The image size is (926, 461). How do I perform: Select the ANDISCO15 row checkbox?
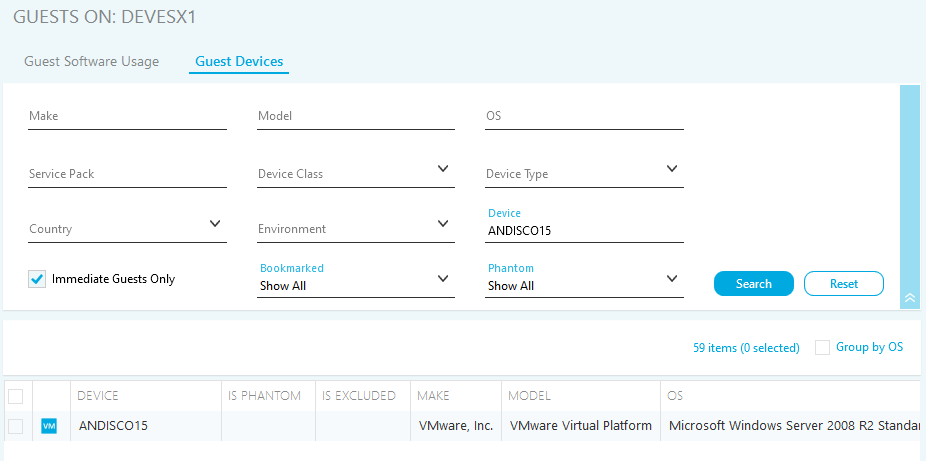(x=16, y=426)
